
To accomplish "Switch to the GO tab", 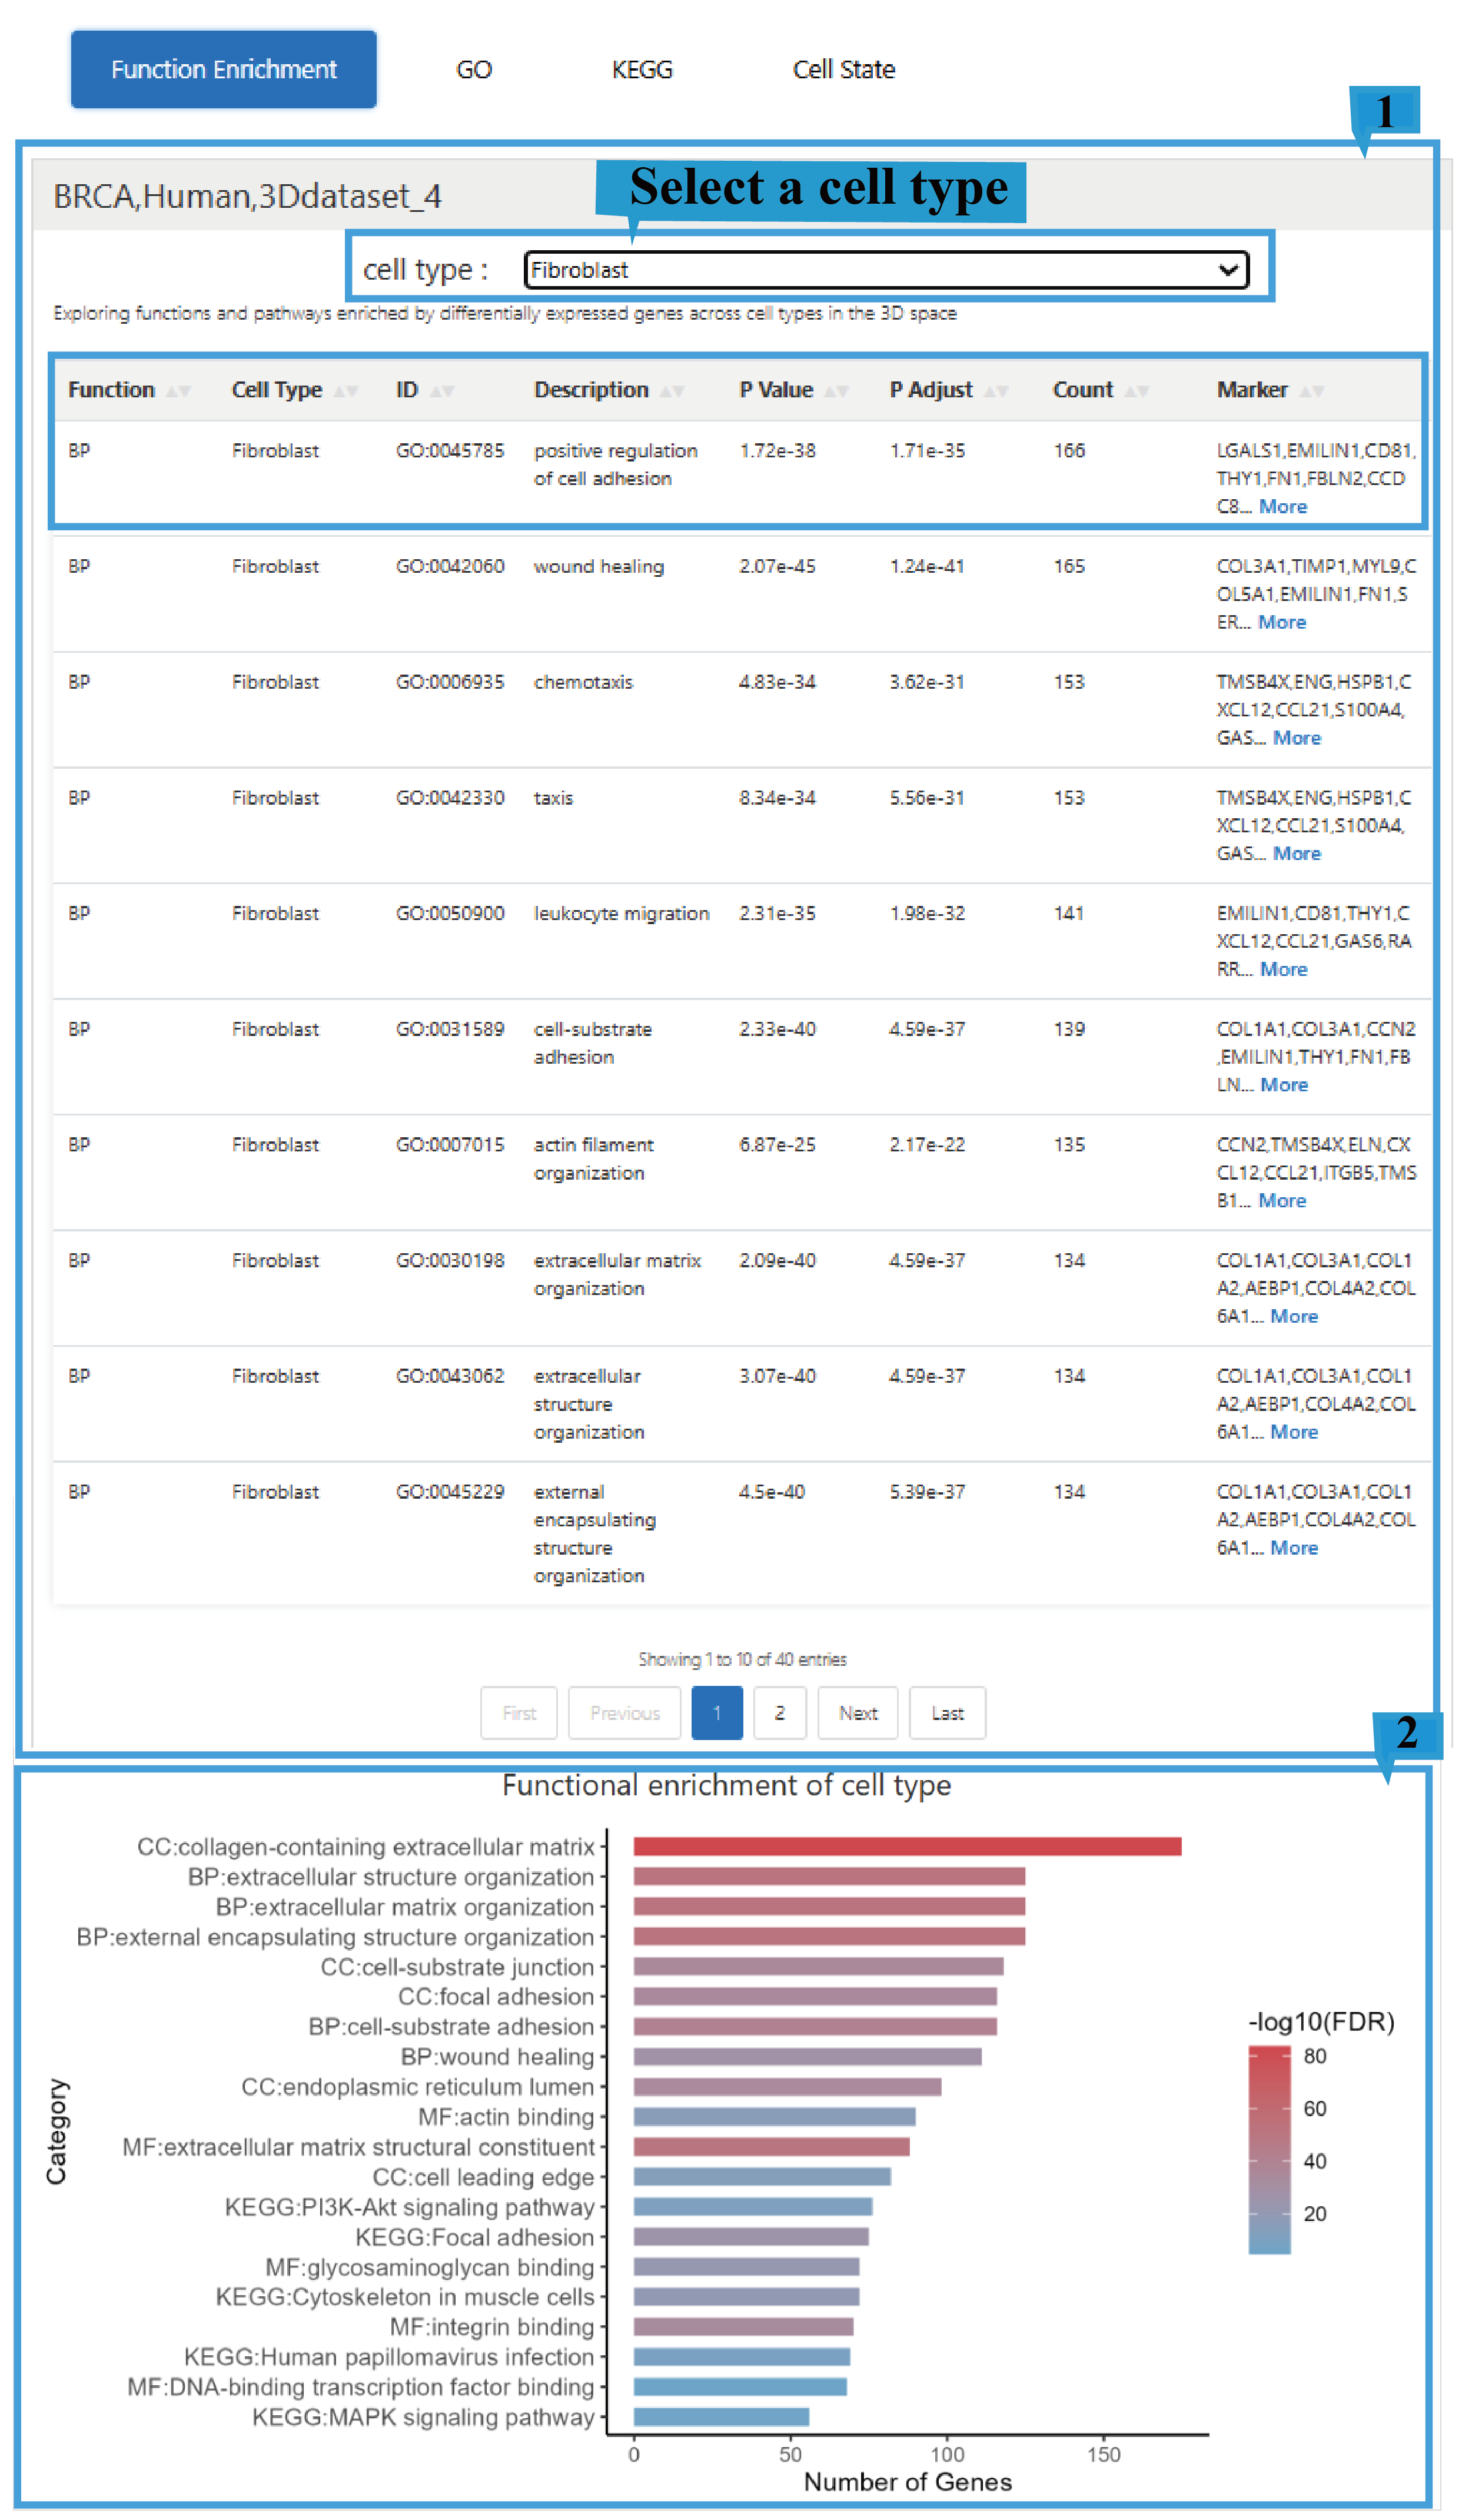I will [474, 70].
